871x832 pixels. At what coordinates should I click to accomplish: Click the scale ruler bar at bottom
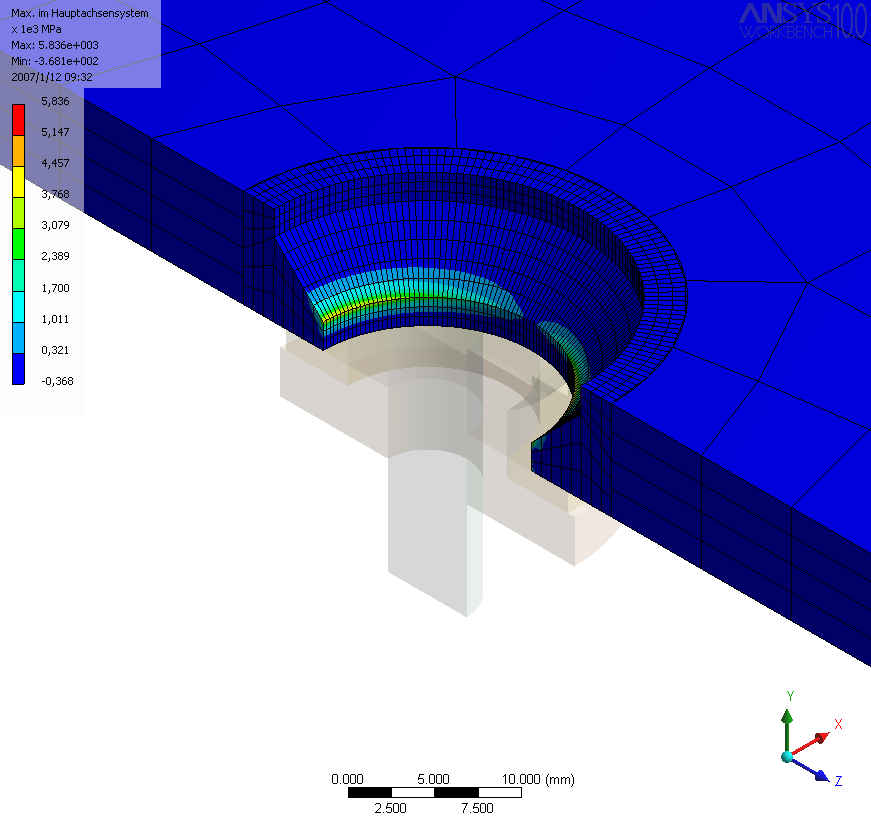tap(435, 793)
